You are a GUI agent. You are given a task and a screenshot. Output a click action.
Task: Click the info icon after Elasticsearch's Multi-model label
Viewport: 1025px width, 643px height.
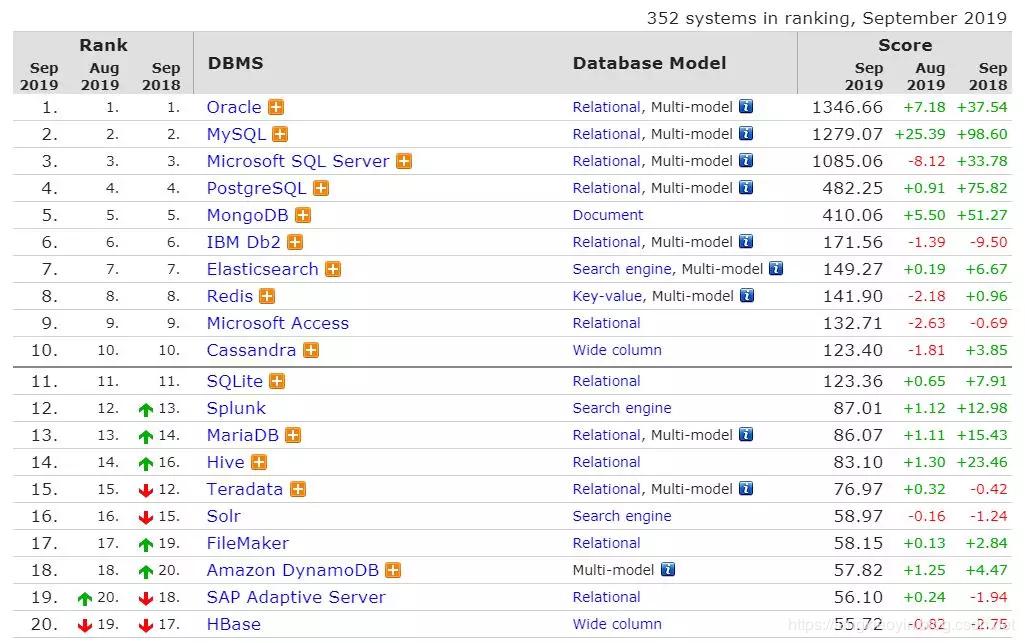[776, 269]
